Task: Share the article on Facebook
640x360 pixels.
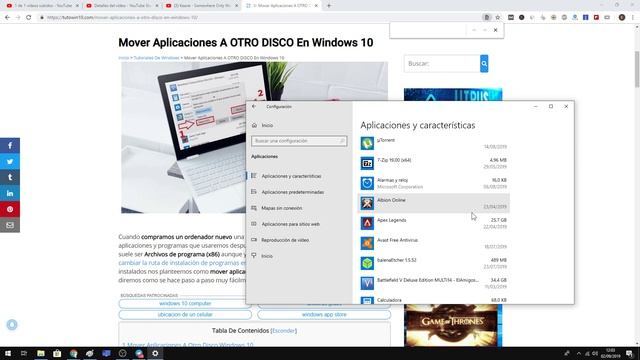Action: (10, 146)
